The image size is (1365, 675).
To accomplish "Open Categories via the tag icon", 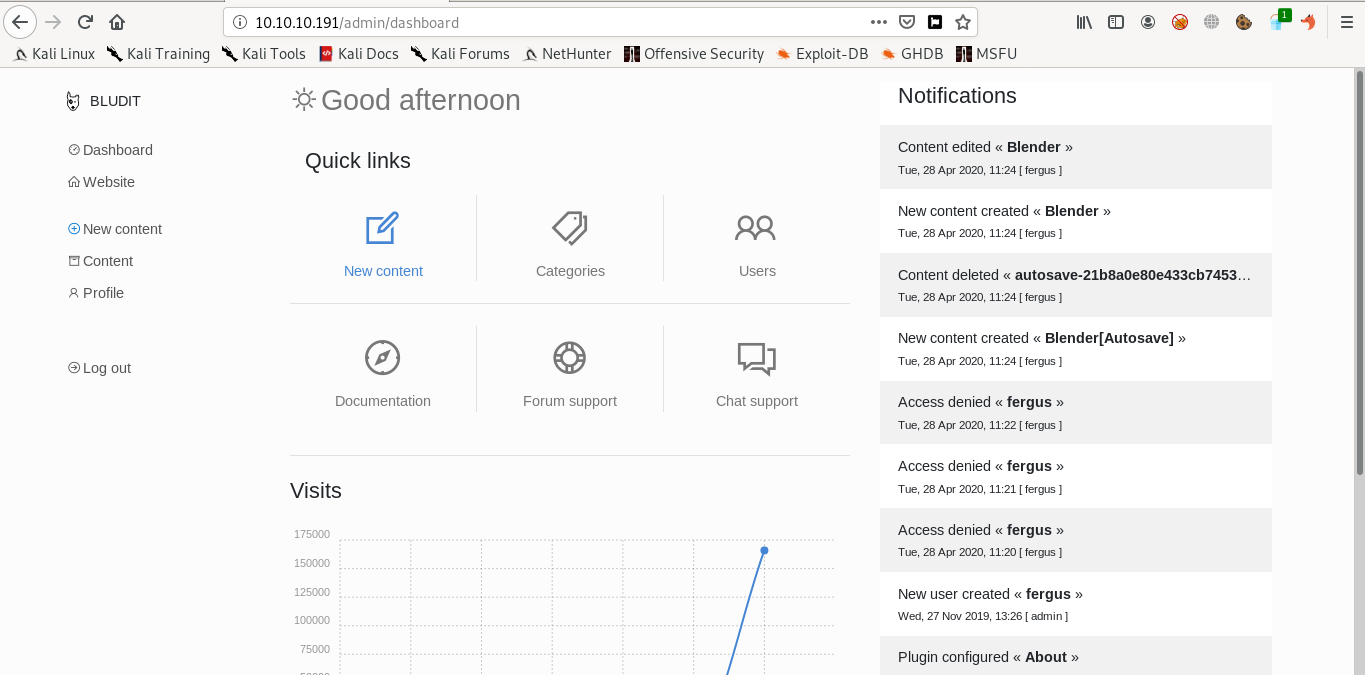I will [570, 228].
